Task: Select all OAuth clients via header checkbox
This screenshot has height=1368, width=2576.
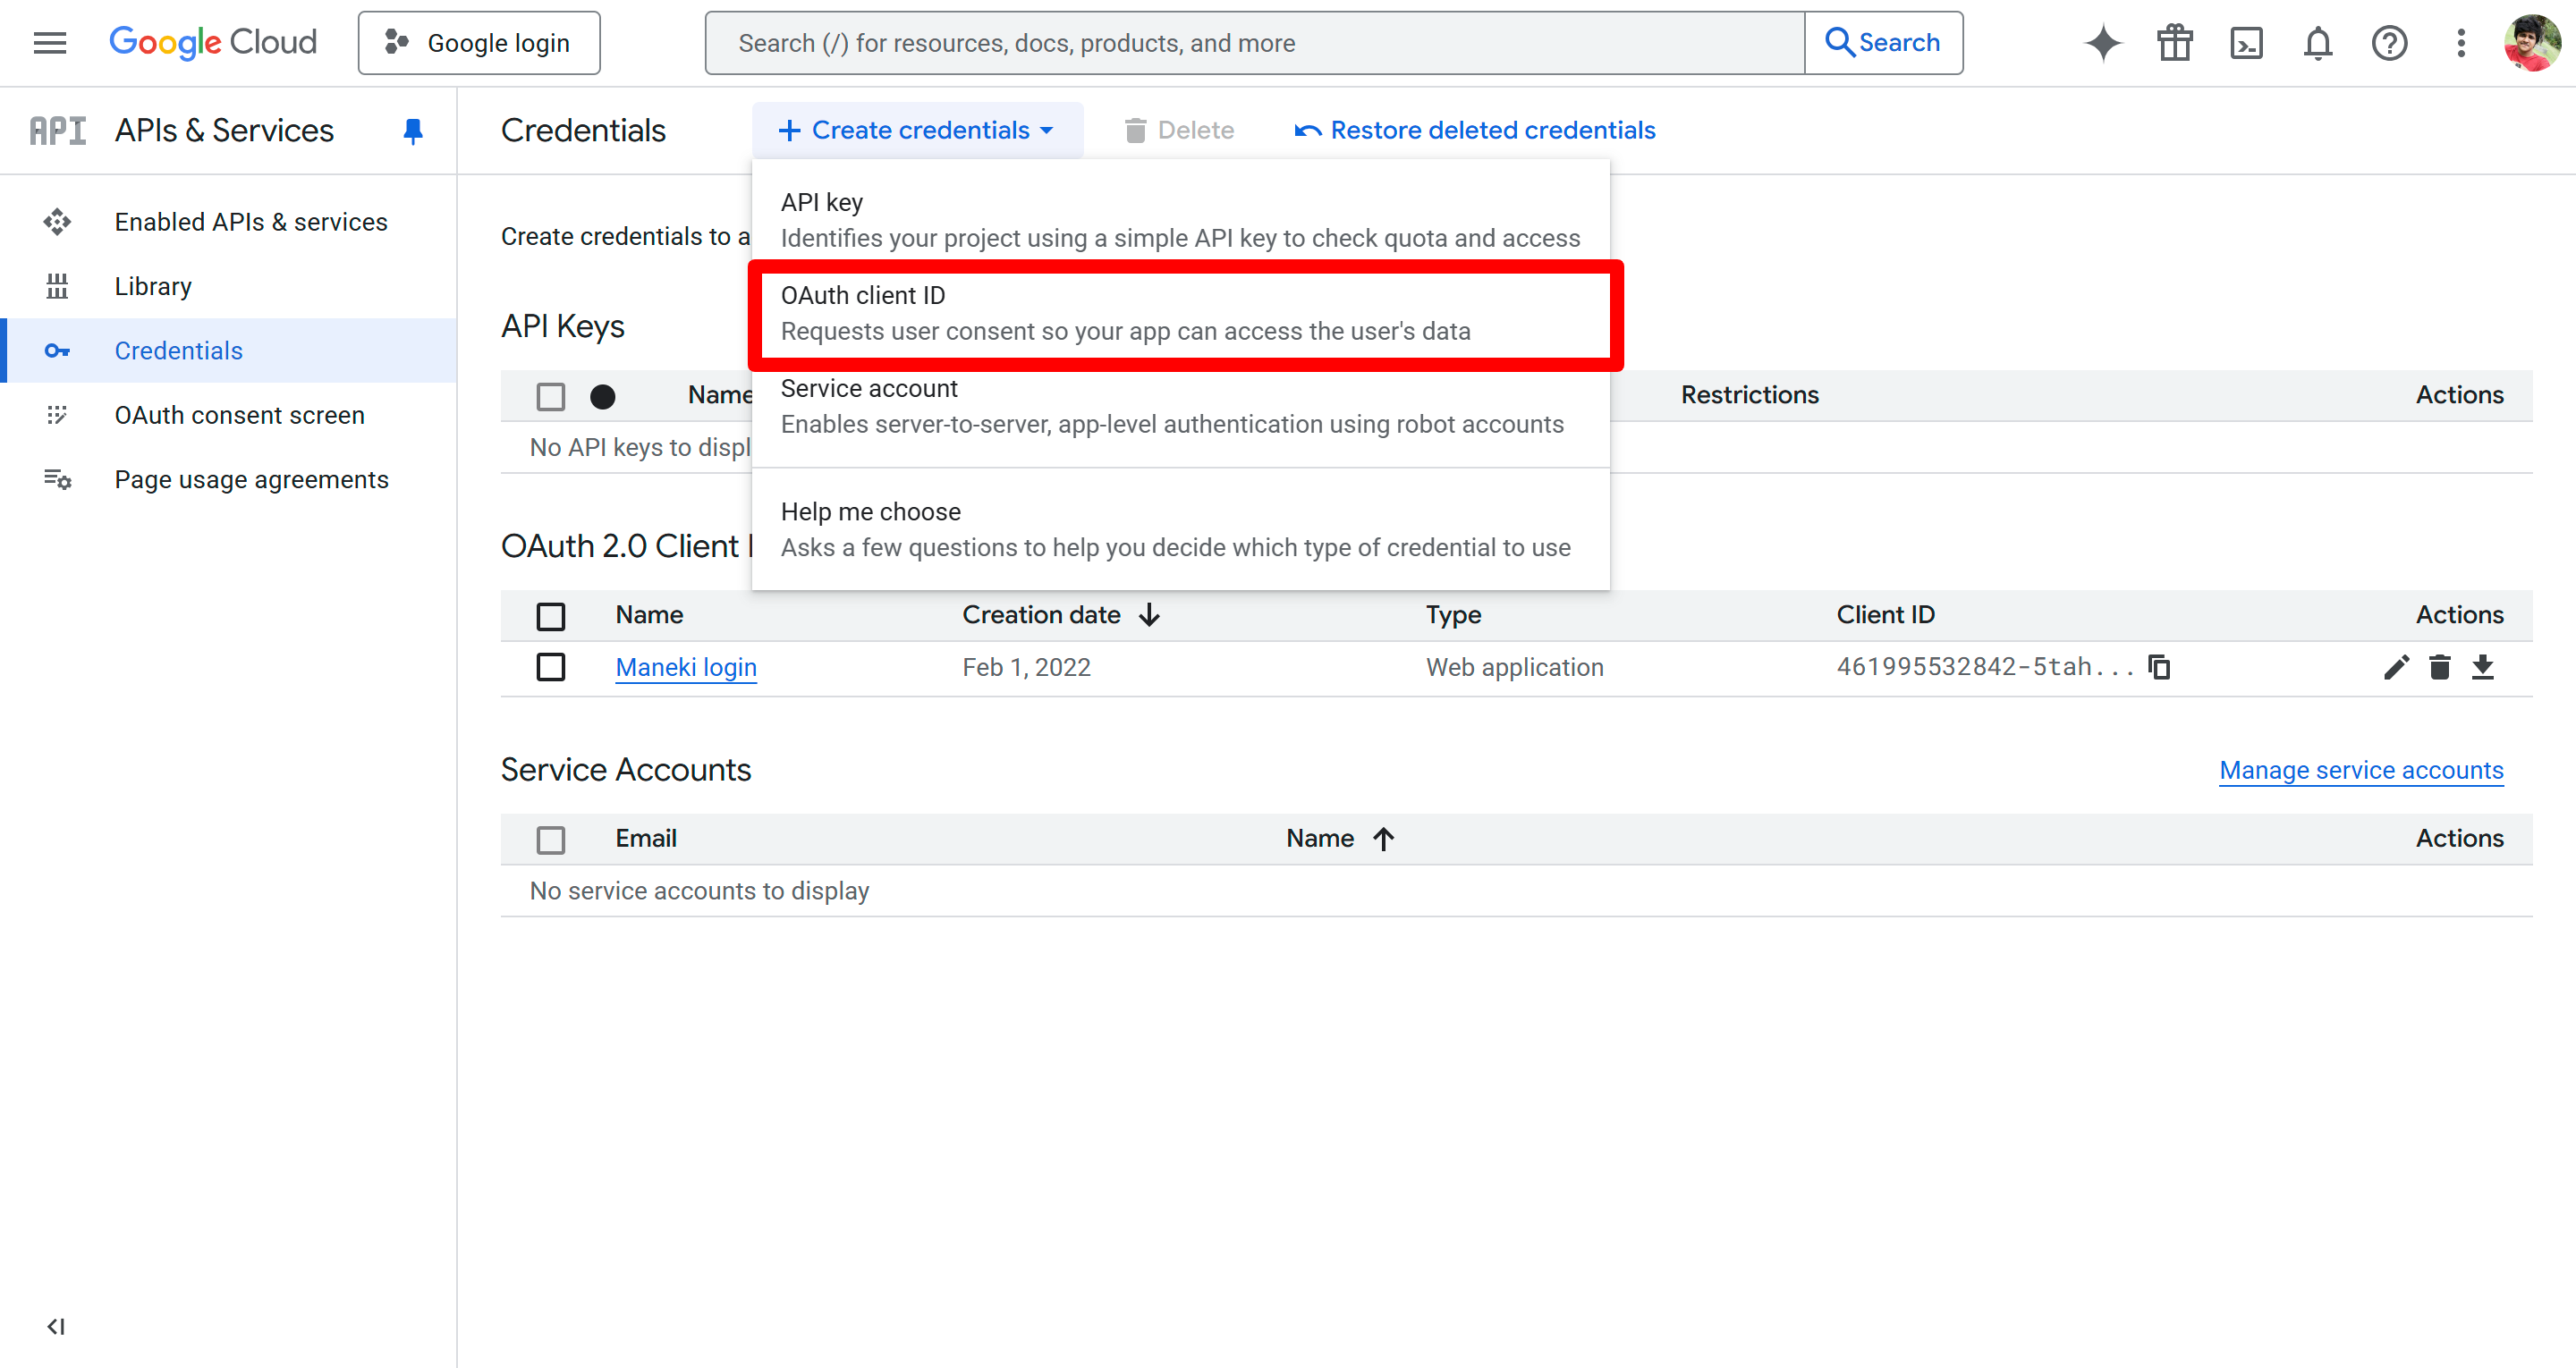Action: [x=551, y=616]
